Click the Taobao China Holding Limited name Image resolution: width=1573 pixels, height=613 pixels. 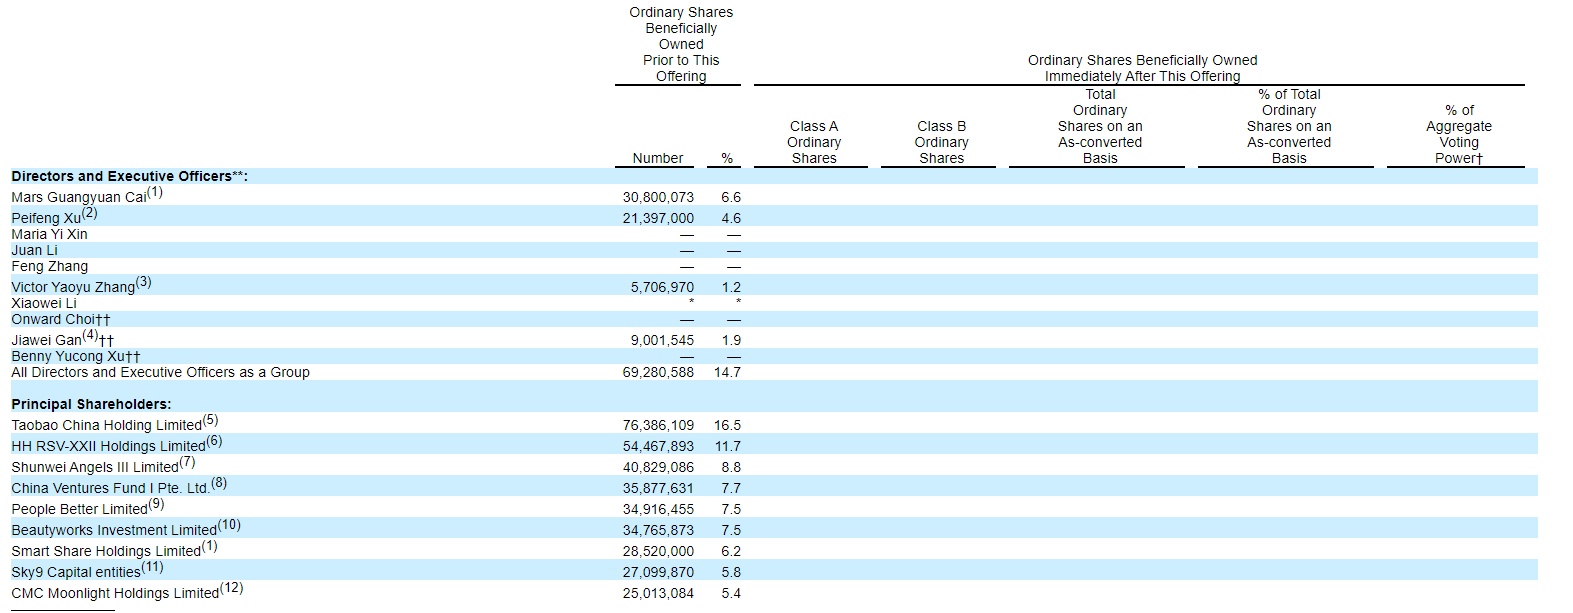click(x=106, y=425)
